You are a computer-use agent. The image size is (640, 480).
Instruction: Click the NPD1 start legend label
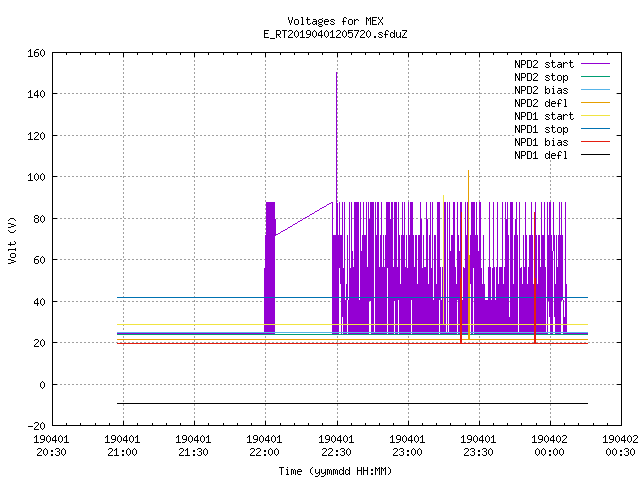point(544,116)
